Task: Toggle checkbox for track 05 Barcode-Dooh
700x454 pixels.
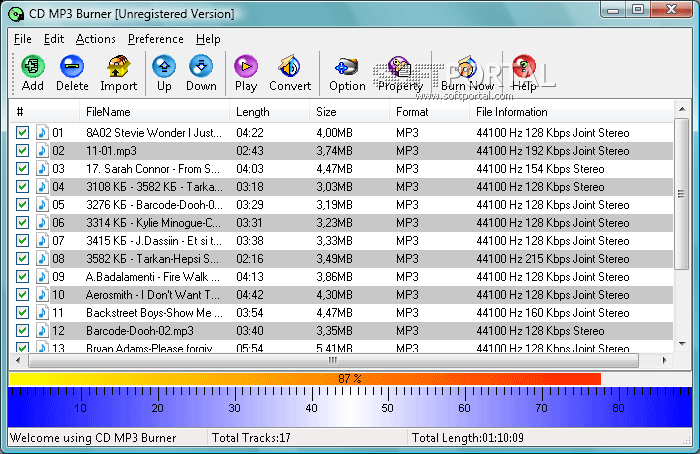Action: point(23,205)
